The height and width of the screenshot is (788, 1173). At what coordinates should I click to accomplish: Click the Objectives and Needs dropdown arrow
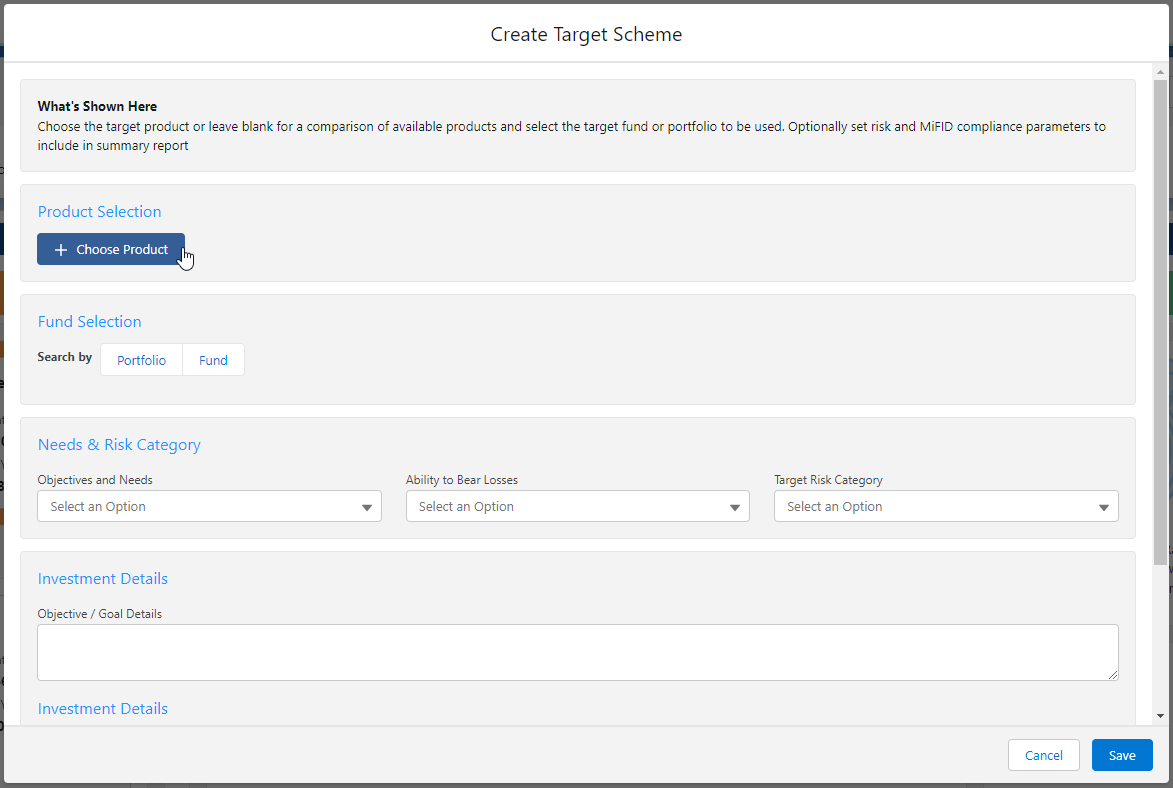367,507
